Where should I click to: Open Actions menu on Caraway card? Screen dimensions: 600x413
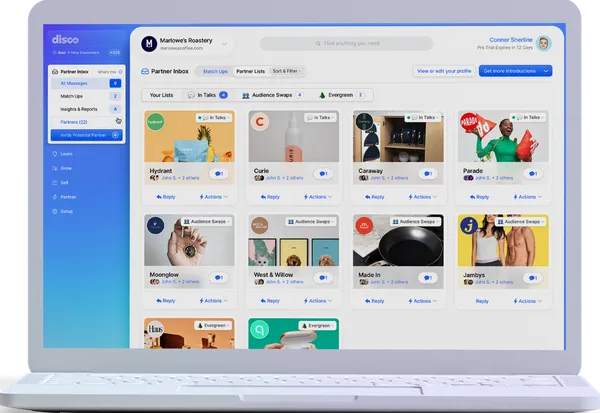[x=422, y=197]
